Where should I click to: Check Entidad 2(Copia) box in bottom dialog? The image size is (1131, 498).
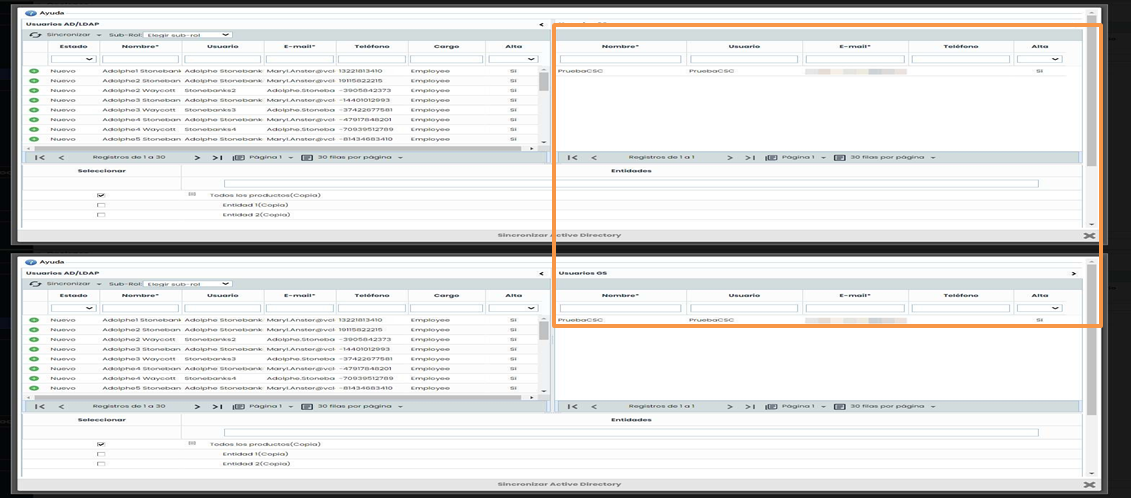click(100, 464)
